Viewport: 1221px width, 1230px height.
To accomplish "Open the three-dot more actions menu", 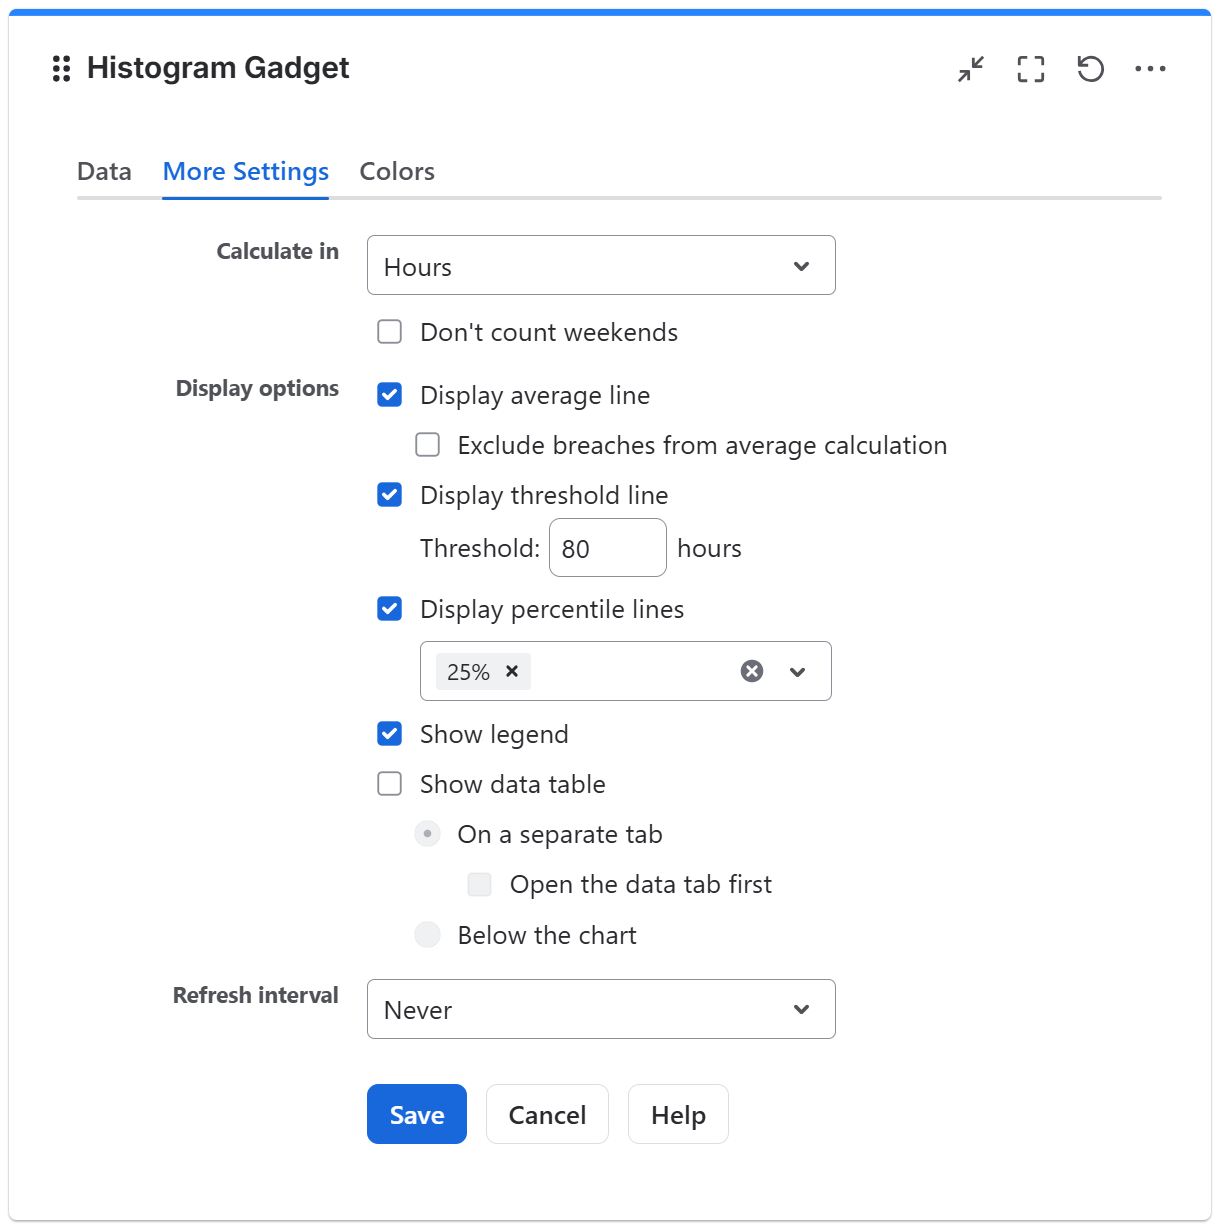I will [x=1151, y=69].
